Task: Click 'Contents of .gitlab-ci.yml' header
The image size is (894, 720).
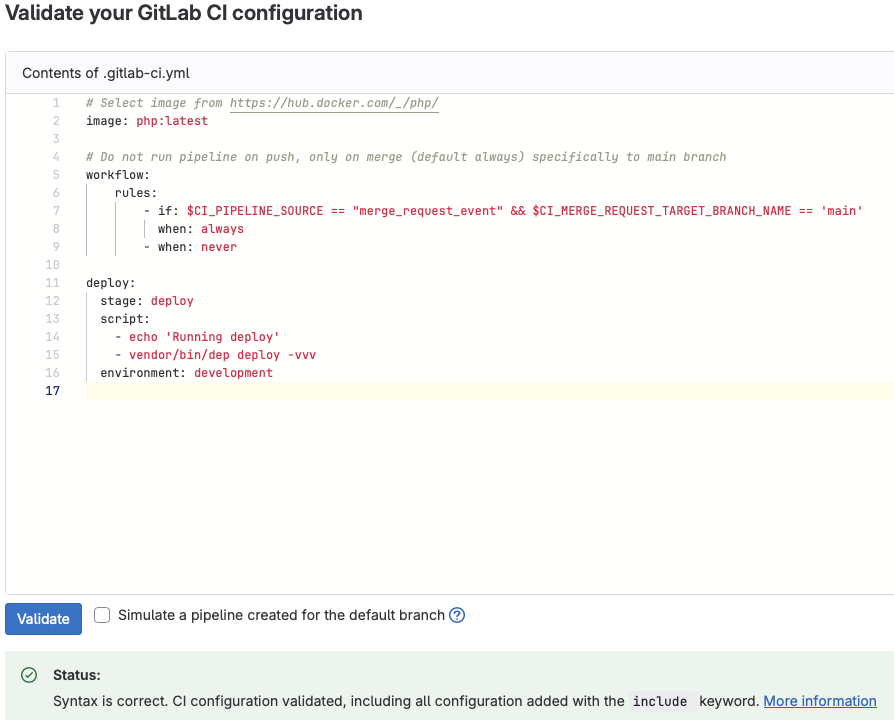Action: coord(106,73)
